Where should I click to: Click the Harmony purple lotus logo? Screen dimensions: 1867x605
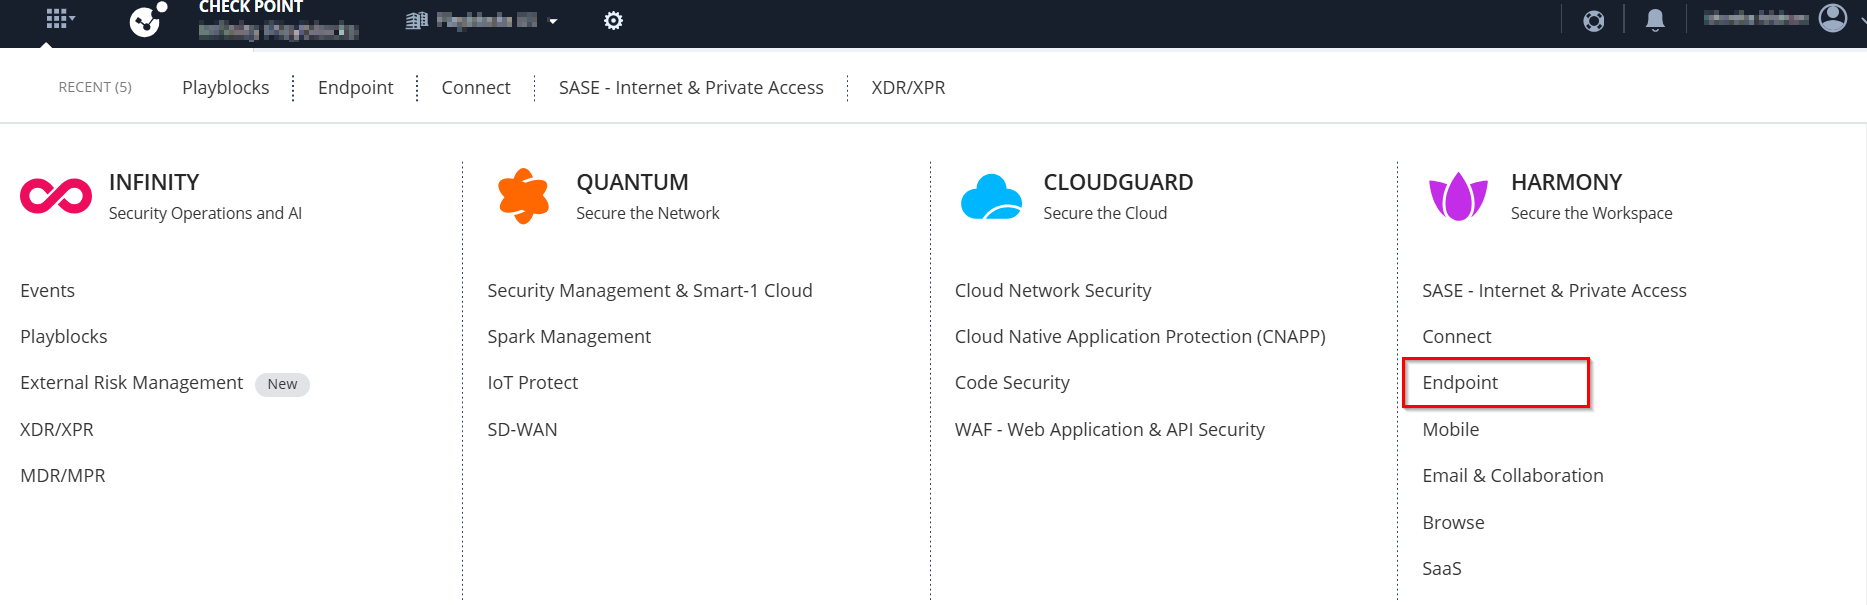point(1458,196)
